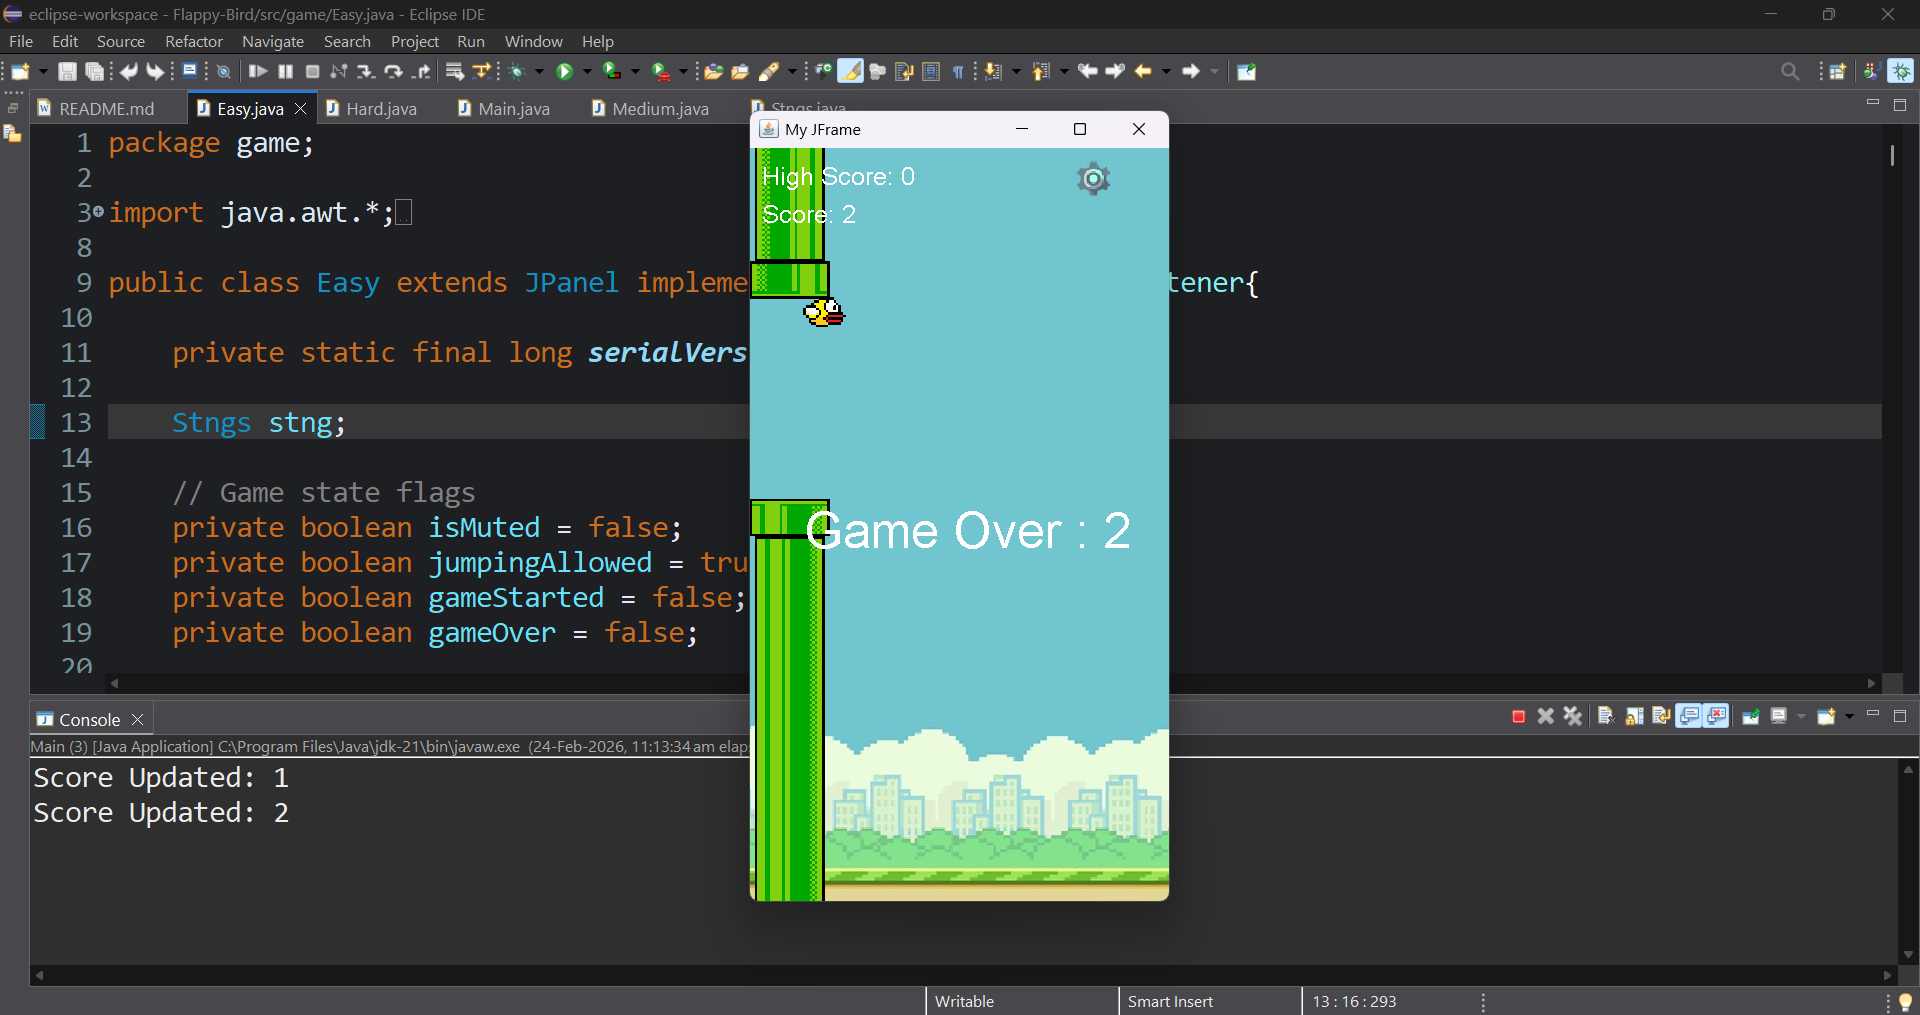Toggle Mark Occurrences highlighter in toolbar
Viewport: 1920px width, 1015px height.
(850, 71)
